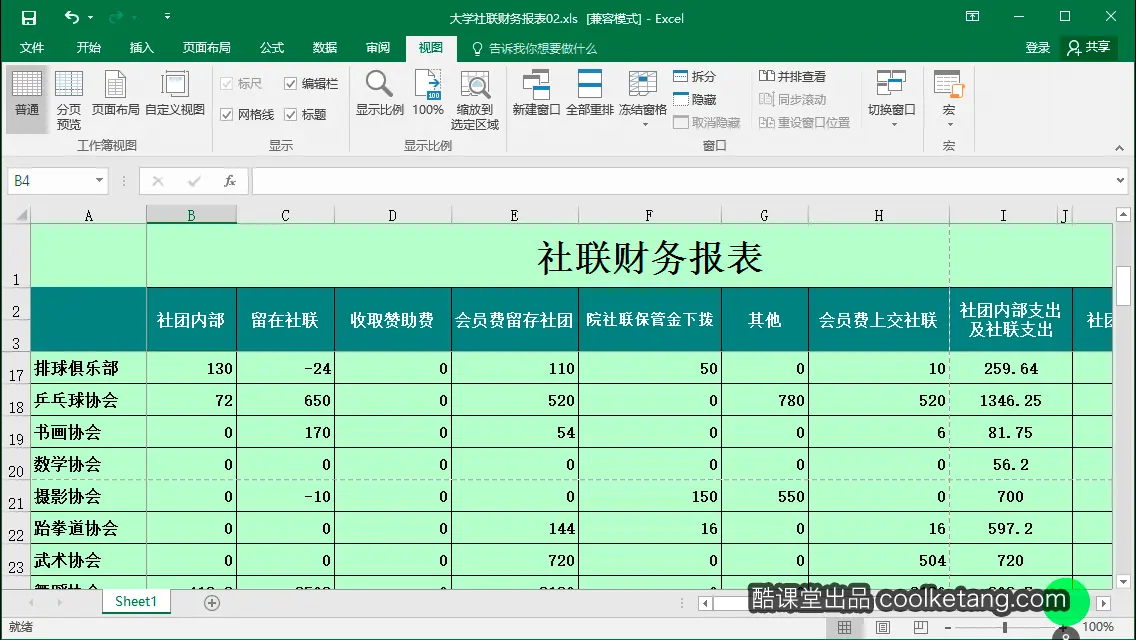Click the Share (共享) button
This screenshot has width=1136, height=640.
coord(1088,48)
